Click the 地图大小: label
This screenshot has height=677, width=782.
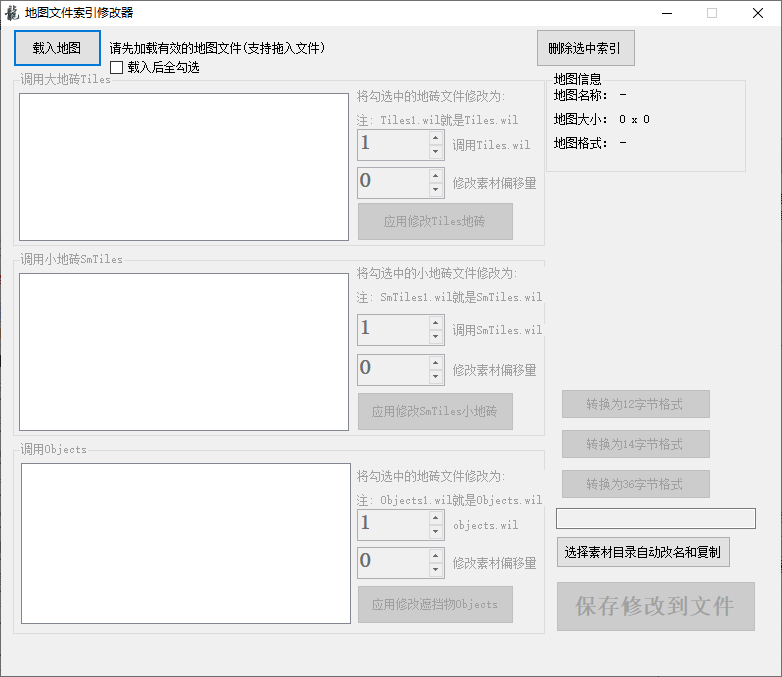pos(581,119)
